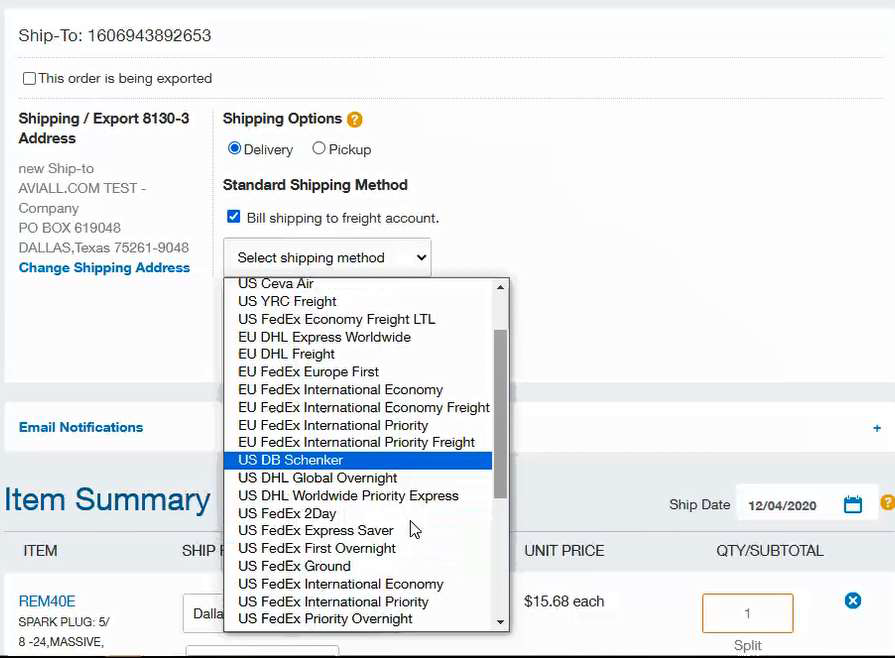Open the Ship Date calendar picker

click(852, 505)
